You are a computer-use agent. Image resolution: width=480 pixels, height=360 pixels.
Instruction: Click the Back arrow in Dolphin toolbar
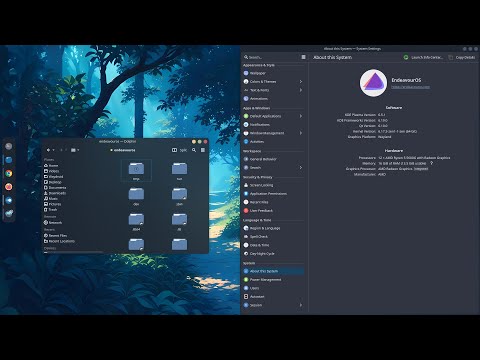48,150
